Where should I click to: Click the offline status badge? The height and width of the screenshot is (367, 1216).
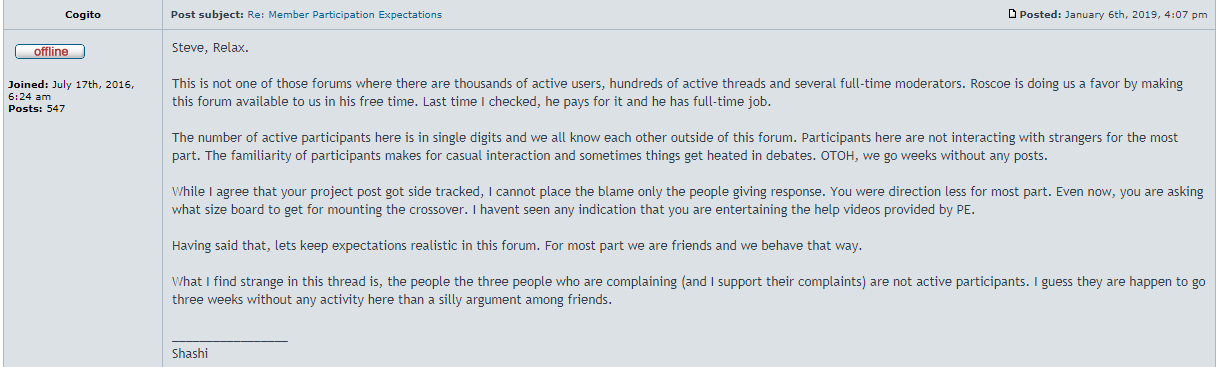click(x=50, y=51)
